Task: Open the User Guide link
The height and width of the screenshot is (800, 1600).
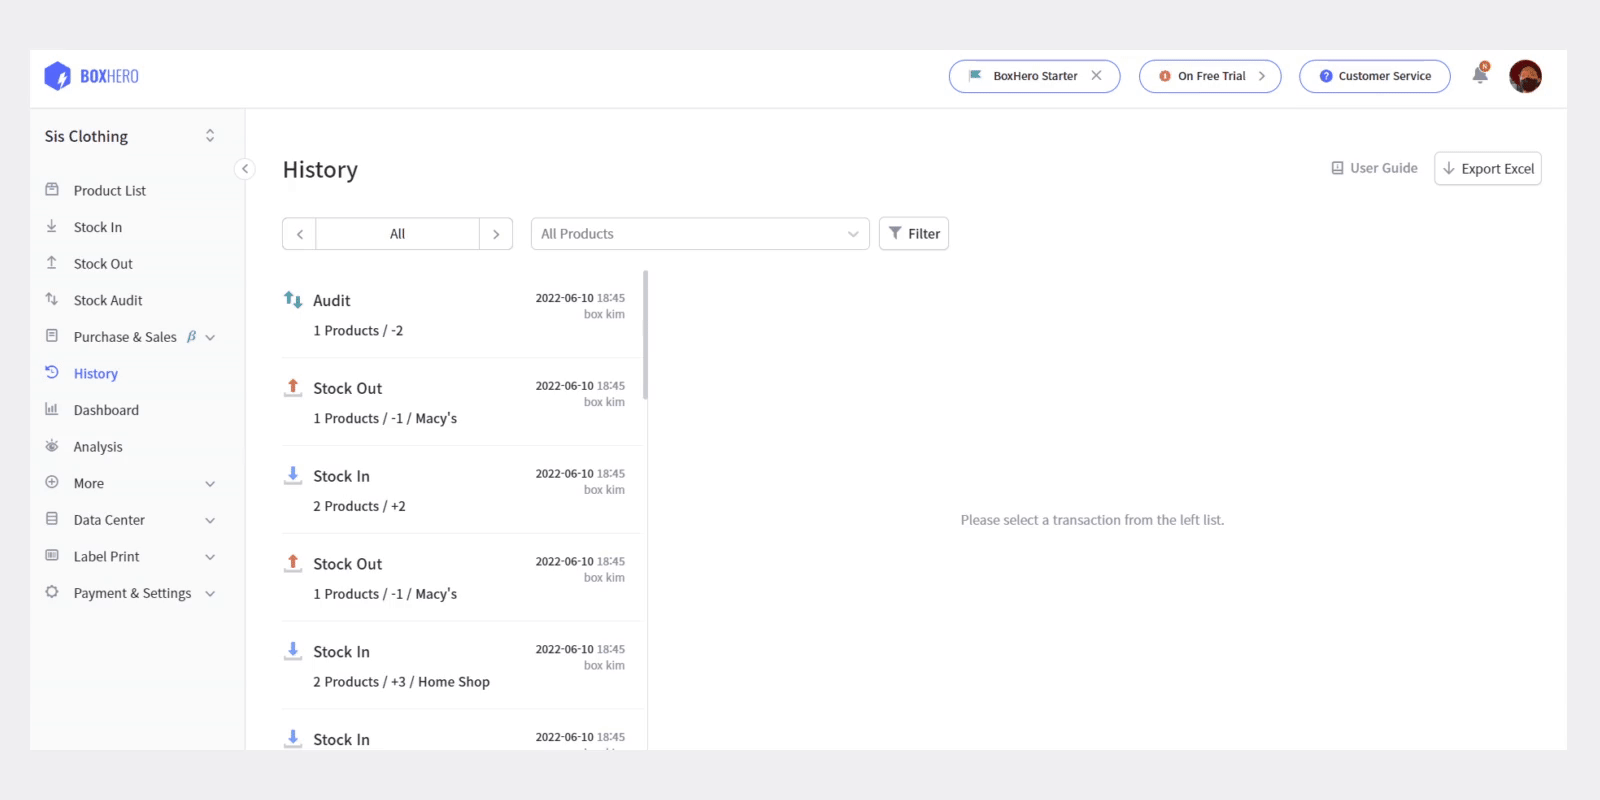Action: [1374, 168]
